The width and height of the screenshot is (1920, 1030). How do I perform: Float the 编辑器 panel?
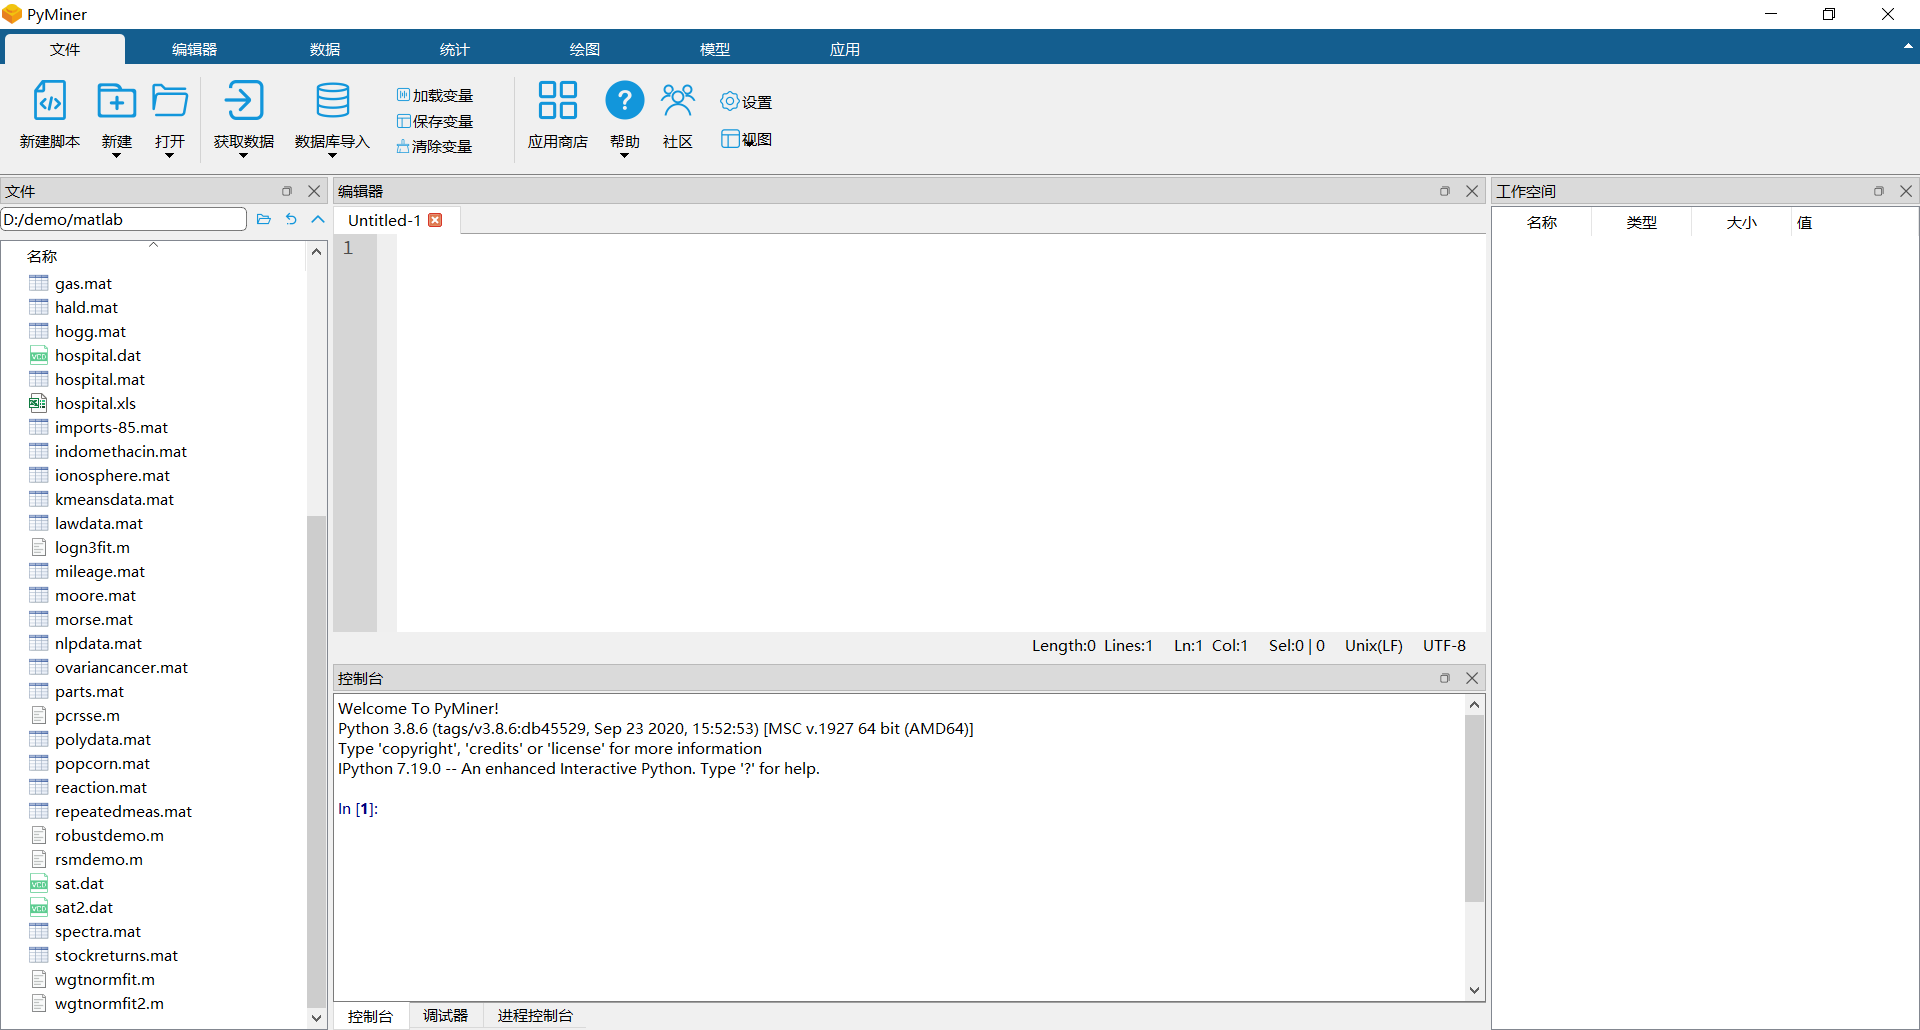tap(1444, 191)
